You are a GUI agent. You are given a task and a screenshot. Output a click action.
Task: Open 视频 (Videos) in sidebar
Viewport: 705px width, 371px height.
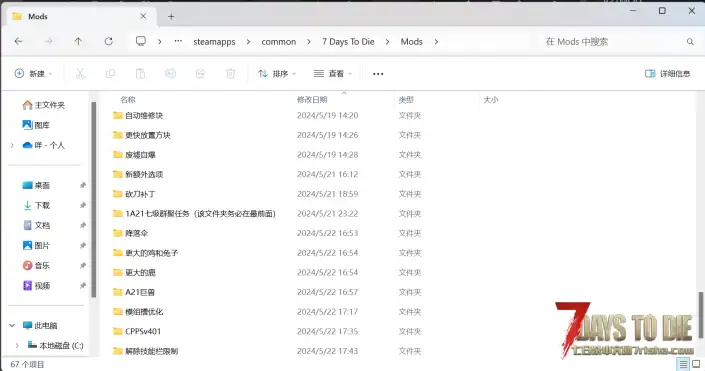[x=36, y=285]
